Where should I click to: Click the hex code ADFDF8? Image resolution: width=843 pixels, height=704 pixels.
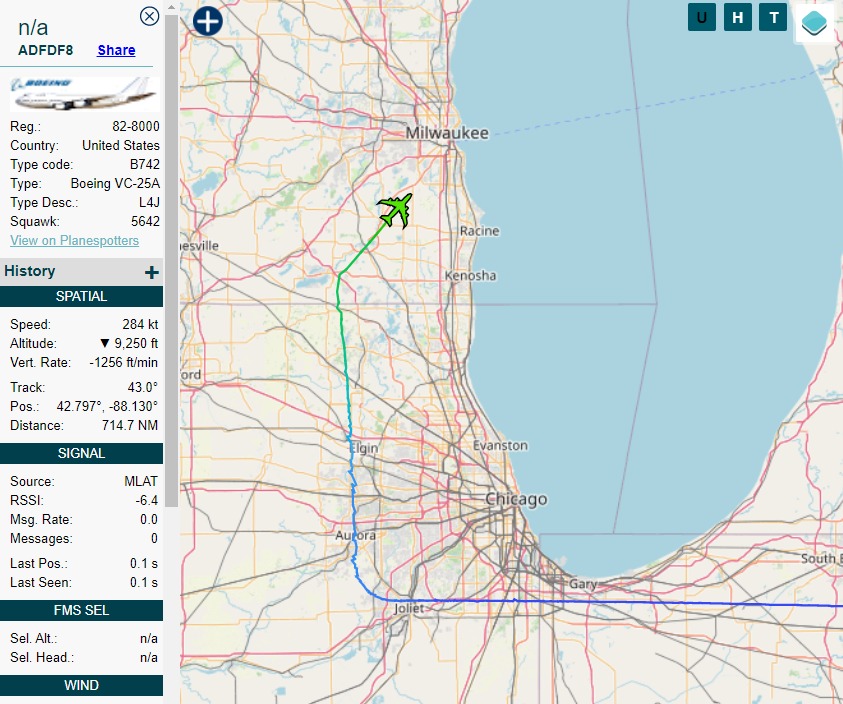point(46,50)
